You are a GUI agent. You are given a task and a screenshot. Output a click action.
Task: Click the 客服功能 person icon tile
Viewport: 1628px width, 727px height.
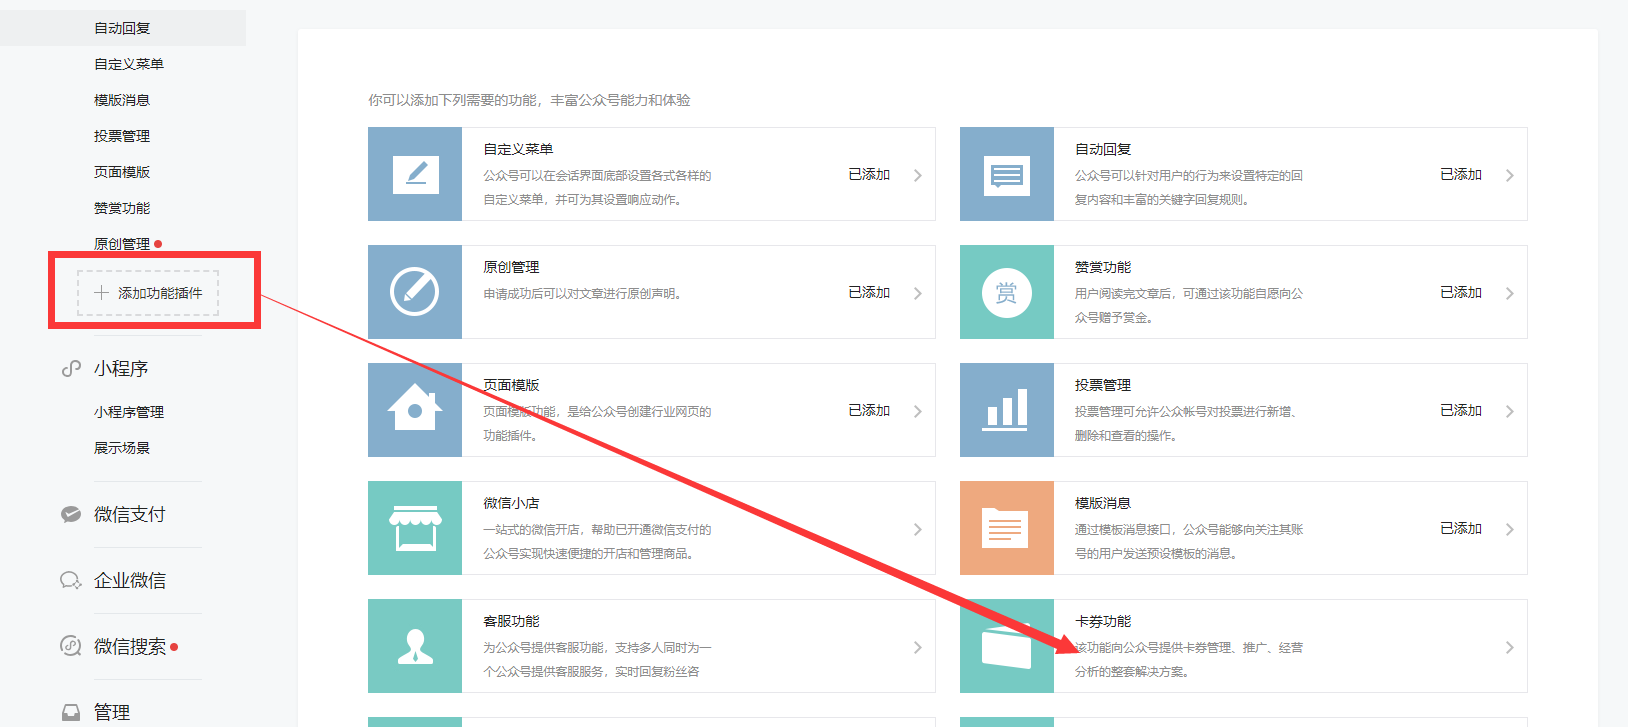pyautogui.click(x=415, y=646)
